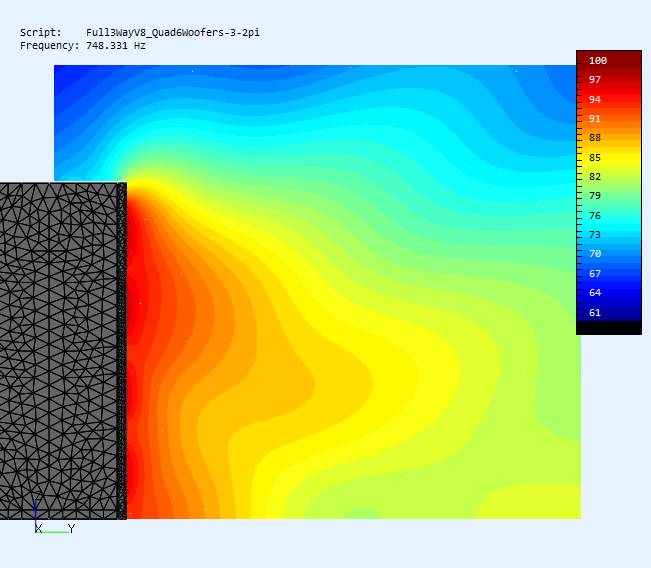Click the Script: label

click(x=41, y=32)
